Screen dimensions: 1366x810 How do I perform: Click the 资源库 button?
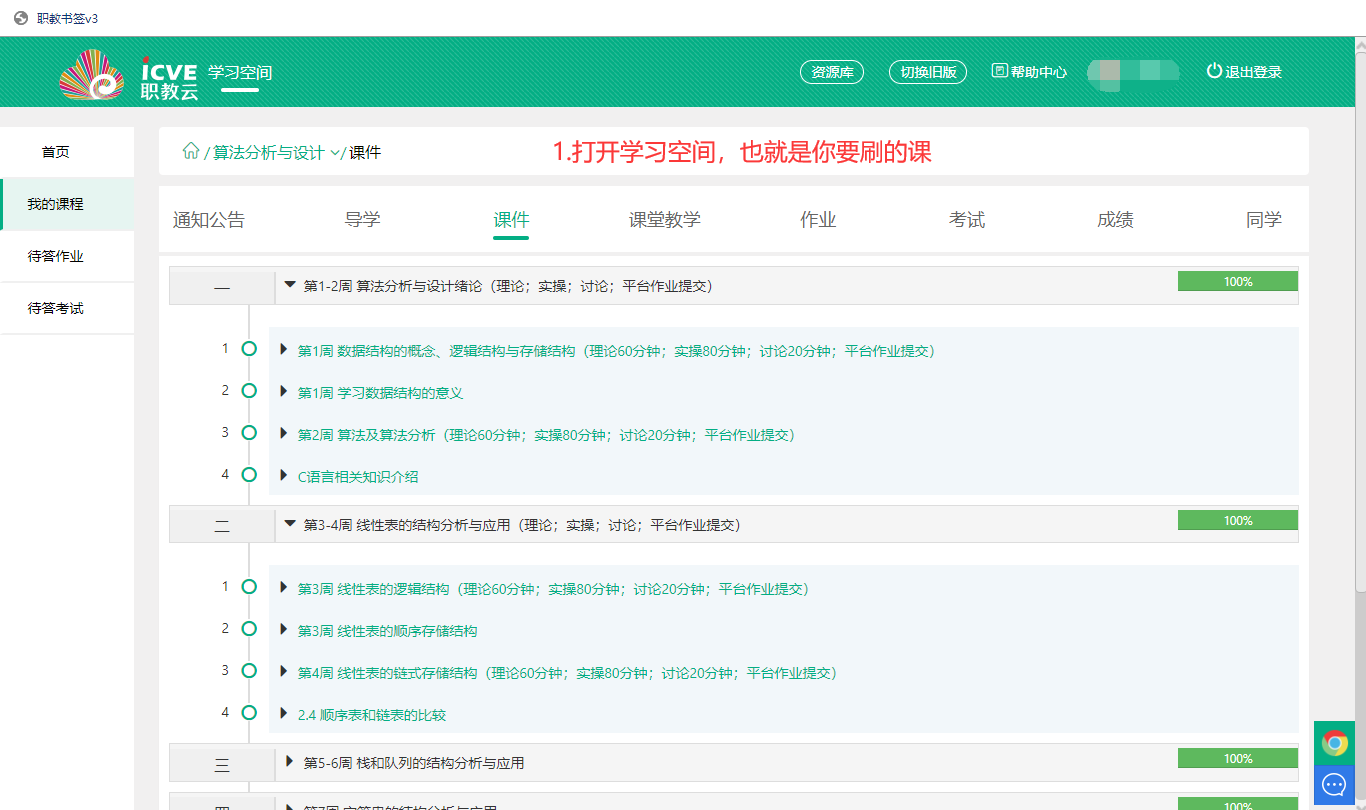click(832, 72)
